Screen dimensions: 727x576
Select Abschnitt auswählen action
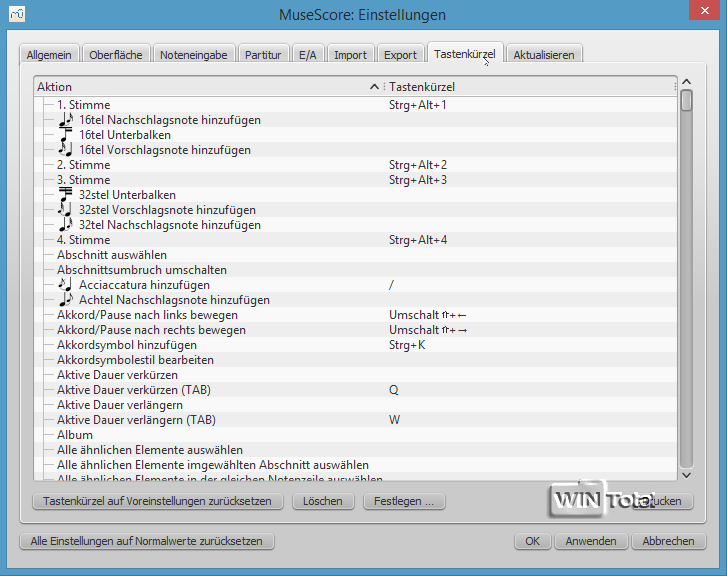[x=355, y=255]
